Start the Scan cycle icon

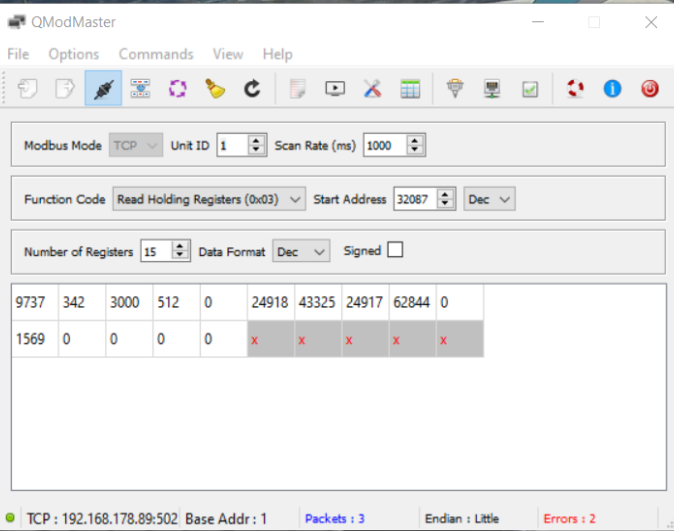coord(178,89)
